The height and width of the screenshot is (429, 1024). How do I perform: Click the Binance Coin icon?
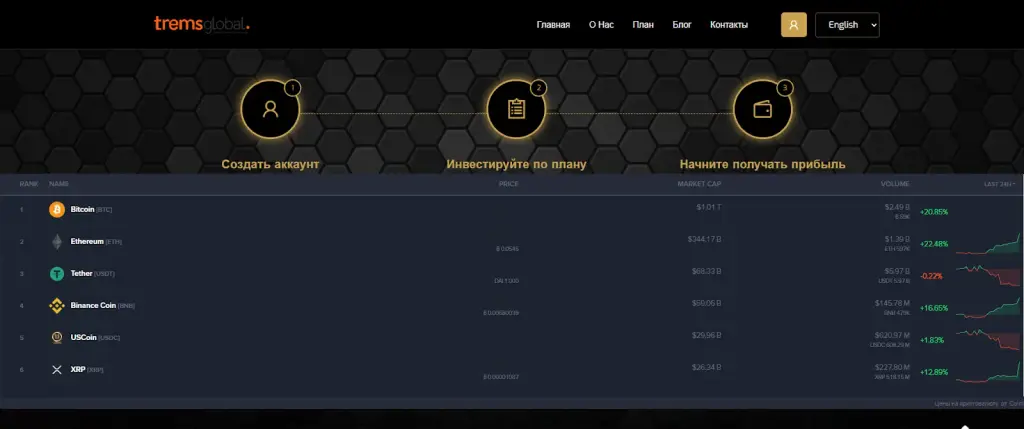tap(57, 306)
